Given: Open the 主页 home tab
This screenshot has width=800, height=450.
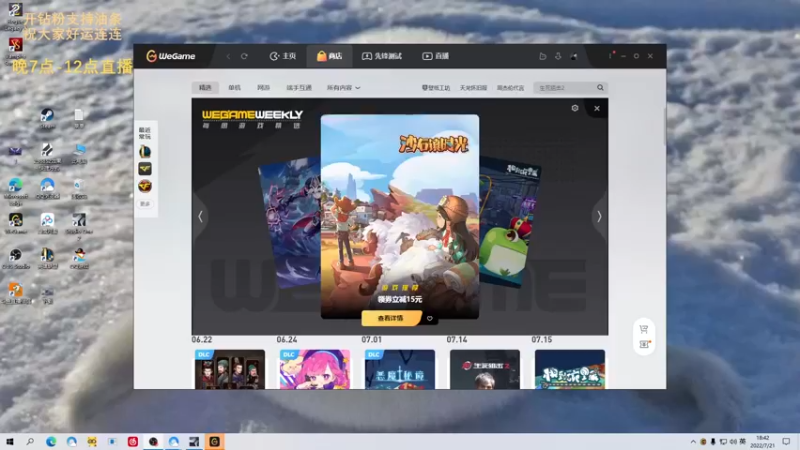Looking at the screenshot, I should click(x=283, y=56).
